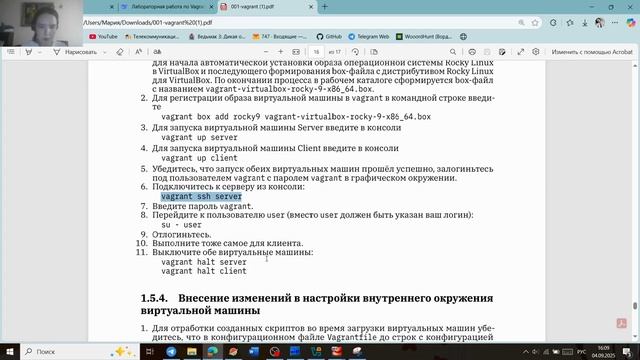This screenshot has width=640, height=360.
Task: Select the eraser tool
Action: tap(120, 52)
